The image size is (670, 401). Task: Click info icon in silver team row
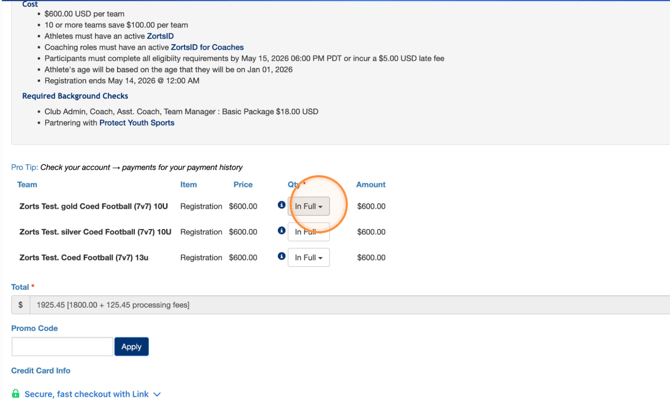click(281, 231)
